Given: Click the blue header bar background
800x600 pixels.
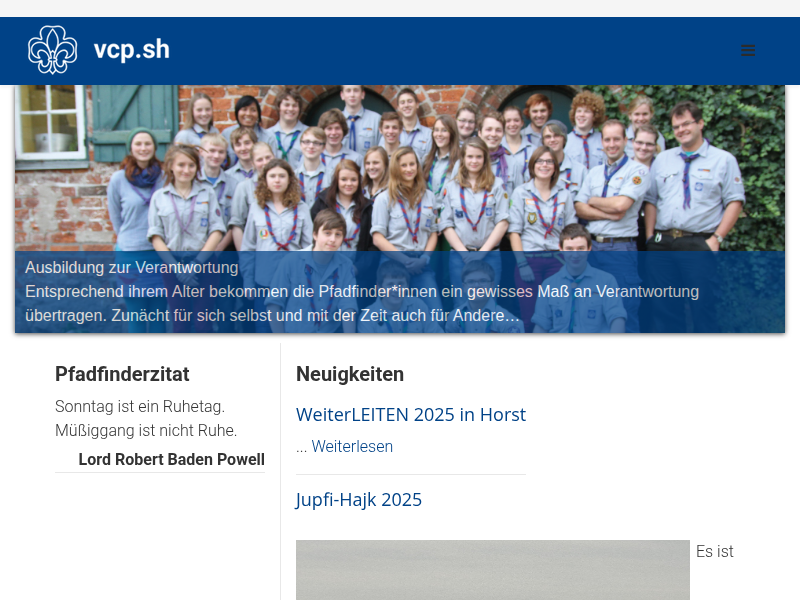Looking at the screenshot, I should (x=450, y=50).
